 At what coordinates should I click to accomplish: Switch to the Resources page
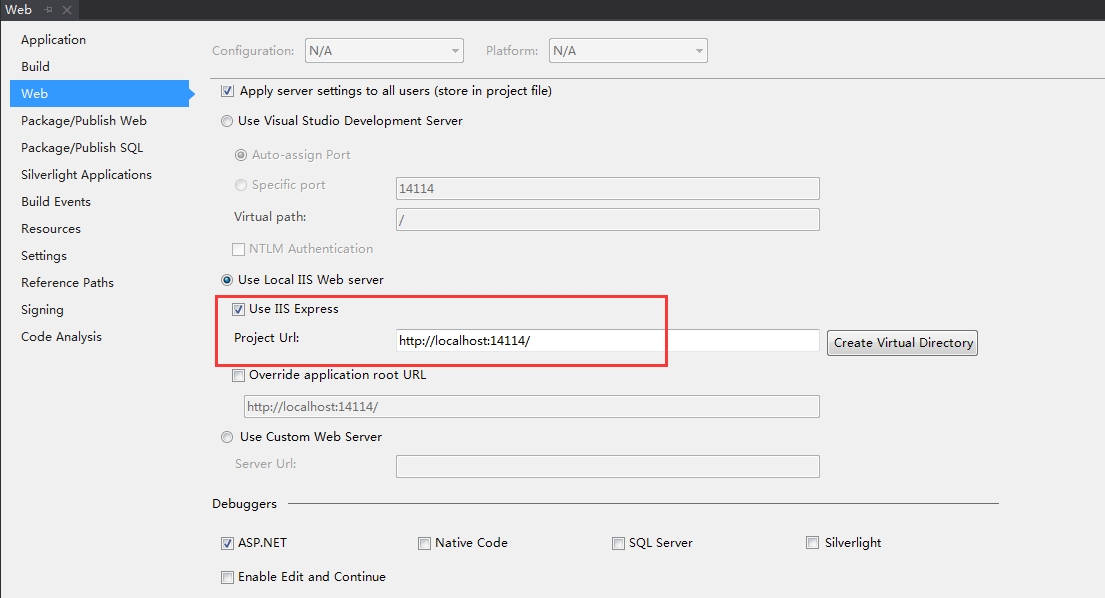click(x=51, y=229)
